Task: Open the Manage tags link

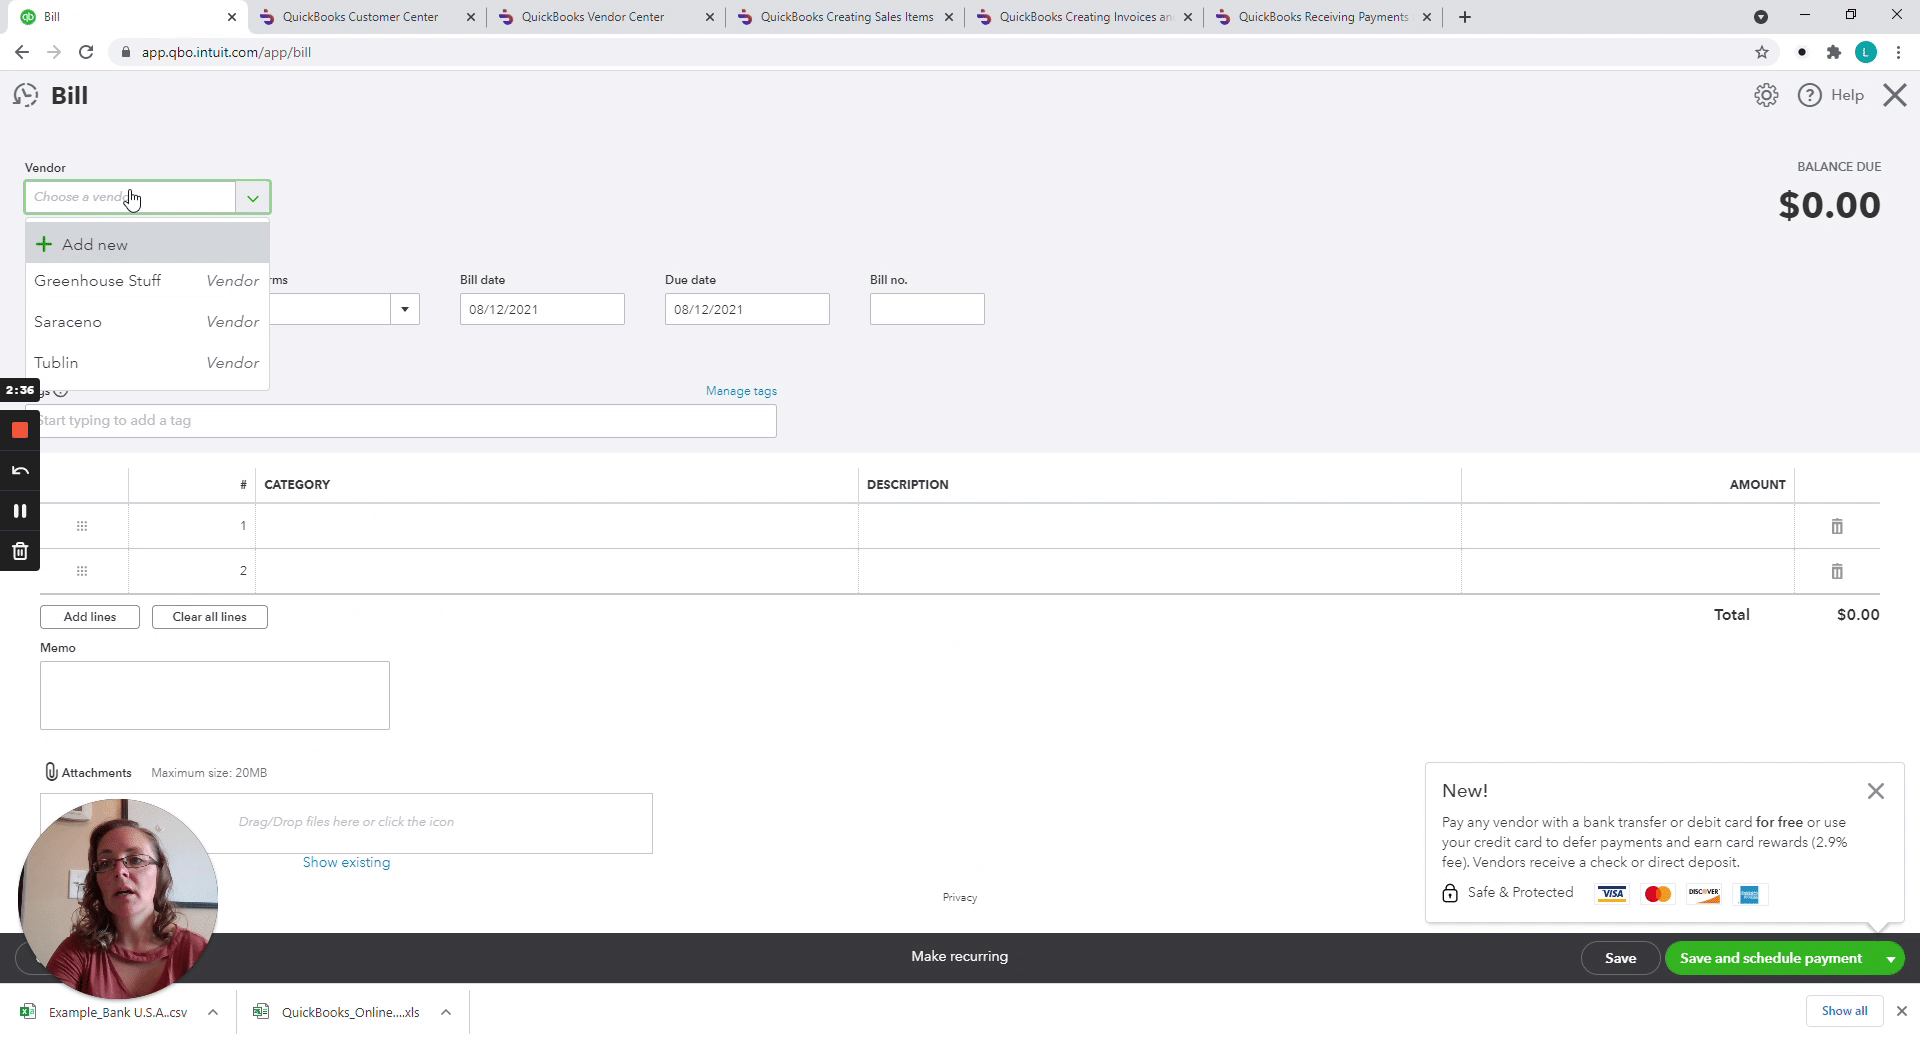Action: click(x=741, y=391)
